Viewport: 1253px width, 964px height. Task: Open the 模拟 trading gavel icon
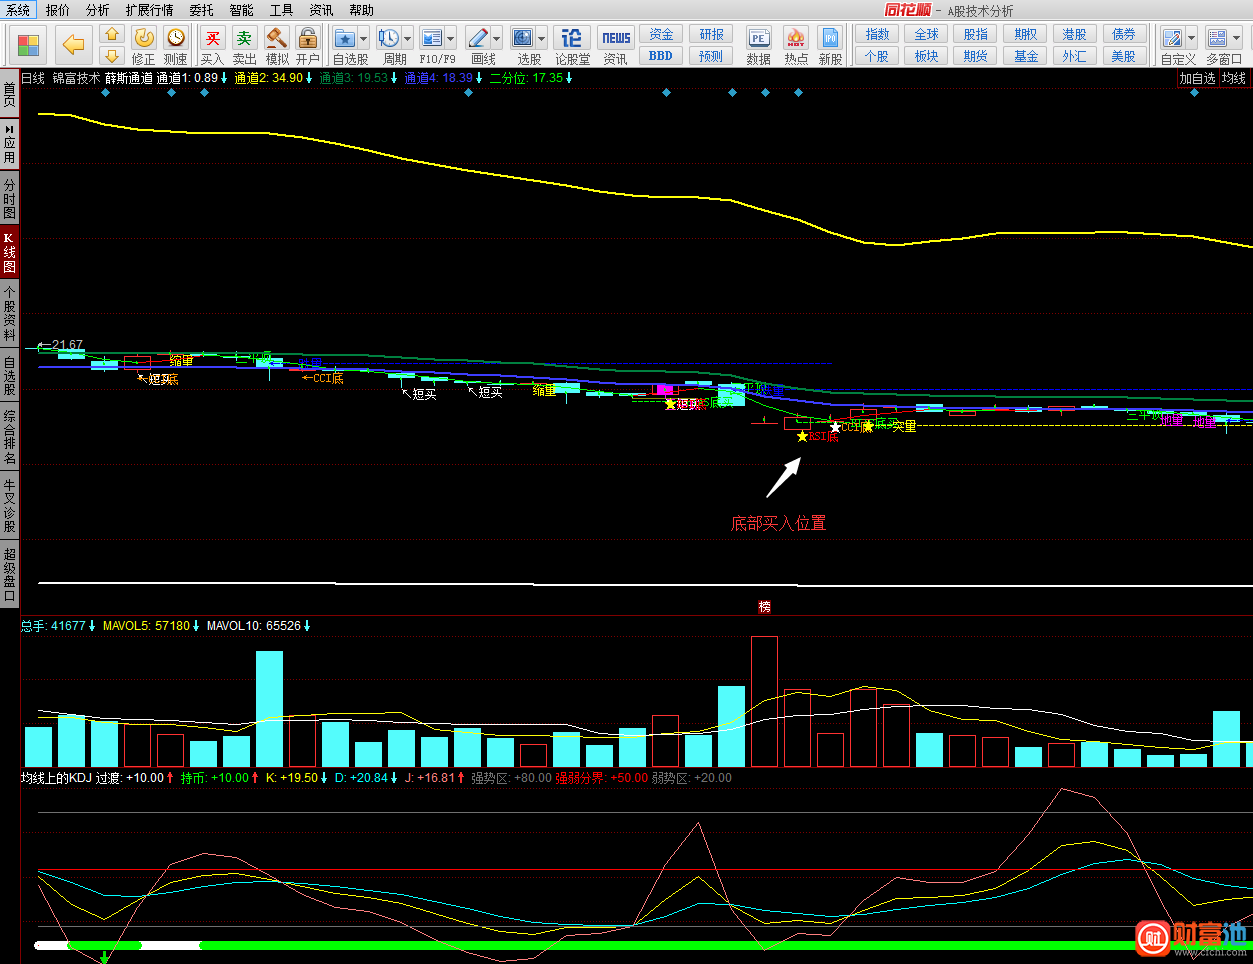click(277, 39)
